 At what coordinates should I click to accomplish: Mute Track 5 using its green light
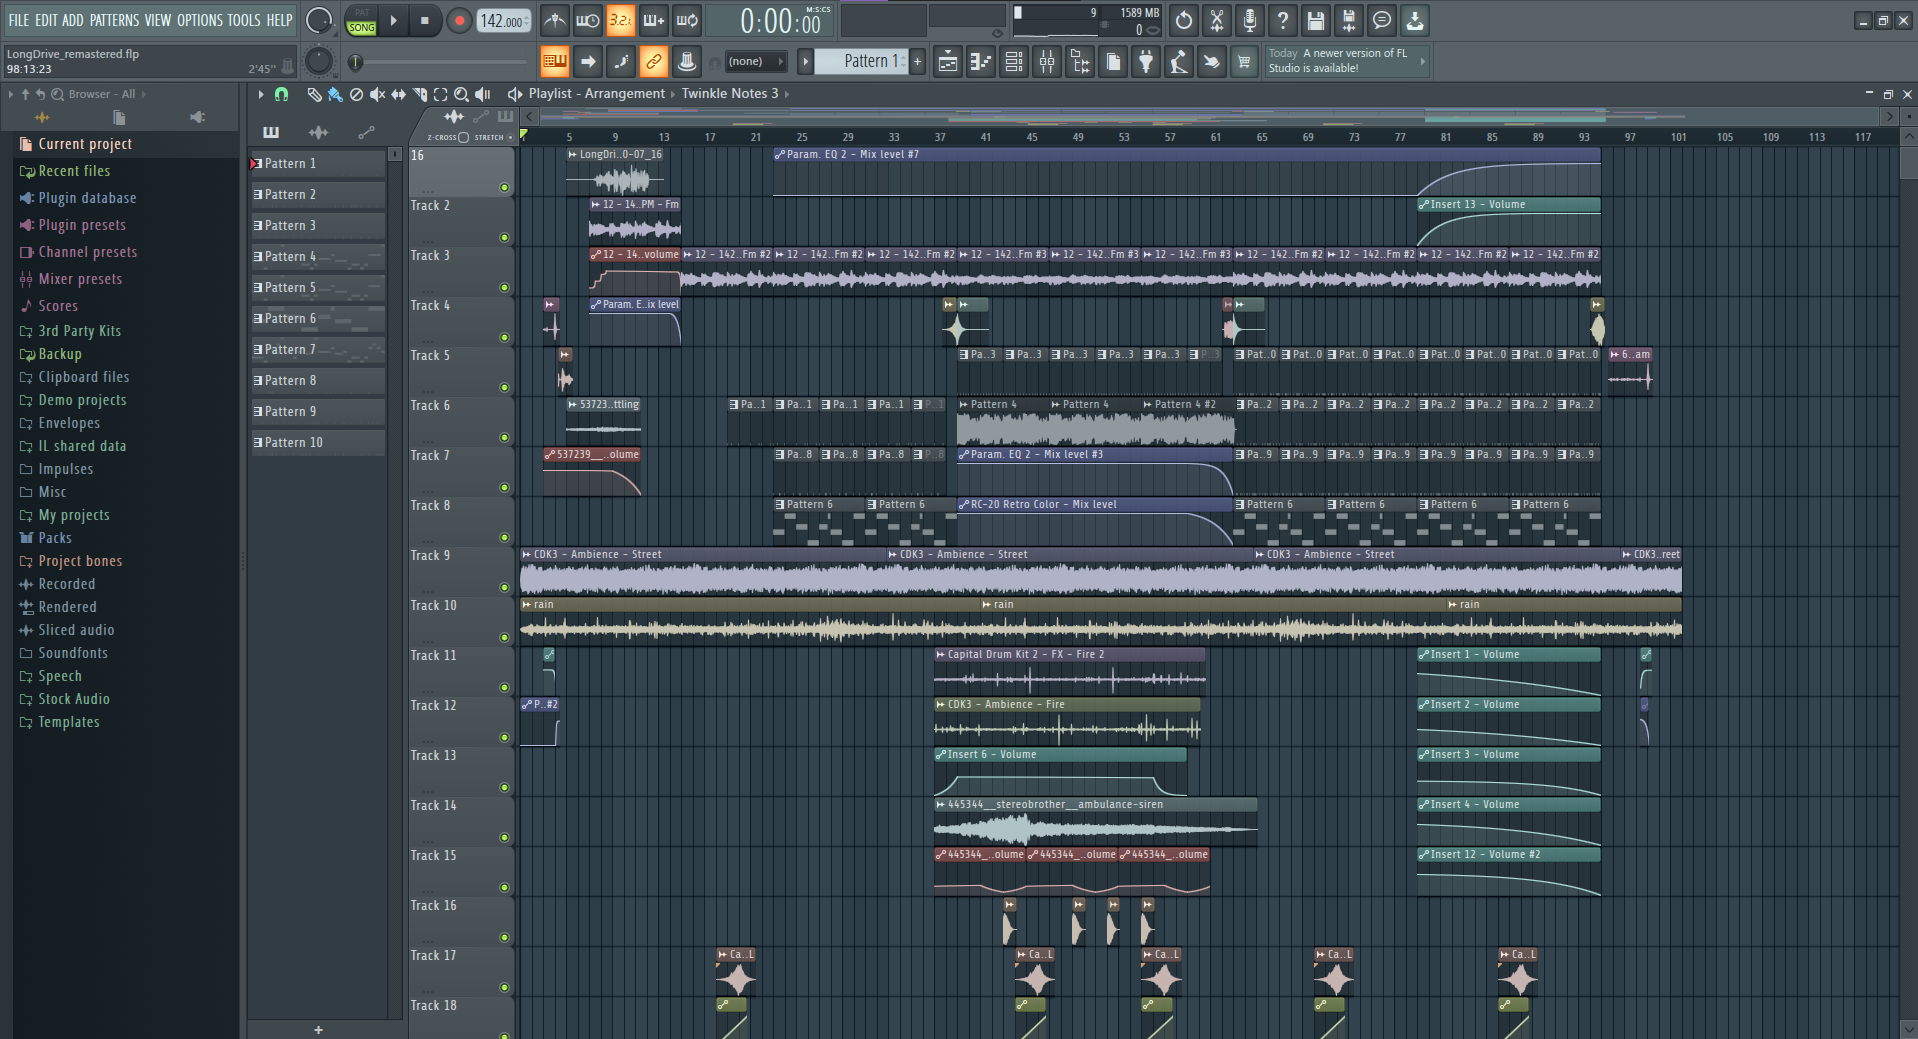click(x=504, y=387)
